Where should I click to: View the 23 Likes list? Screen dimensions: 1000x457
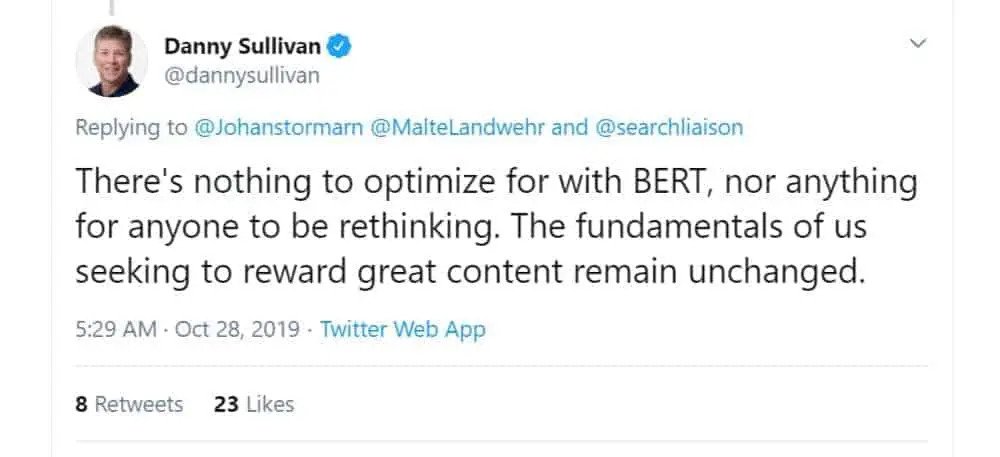coord(254,404)
